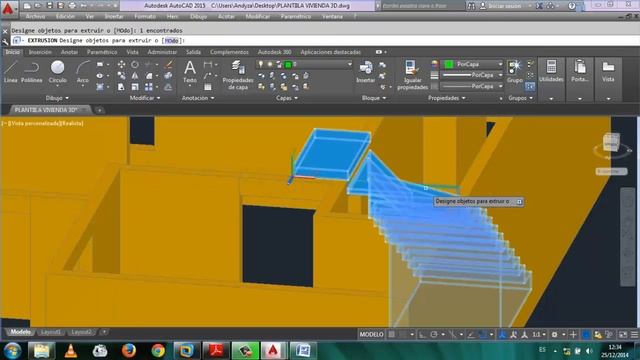Toggle the layer lock icon
The image size is (640, 360).
[279, 64]
